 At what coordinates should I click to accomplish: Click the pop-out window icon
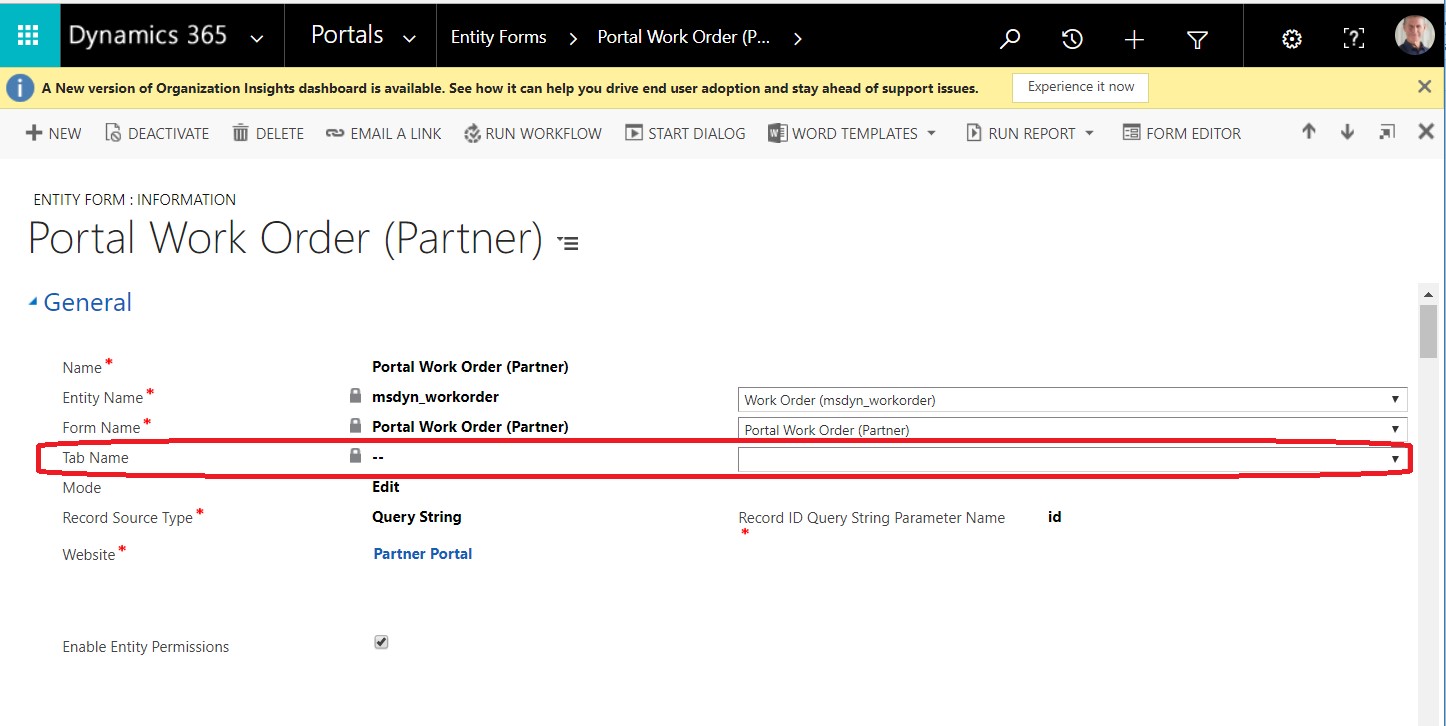coord(1387,132)
